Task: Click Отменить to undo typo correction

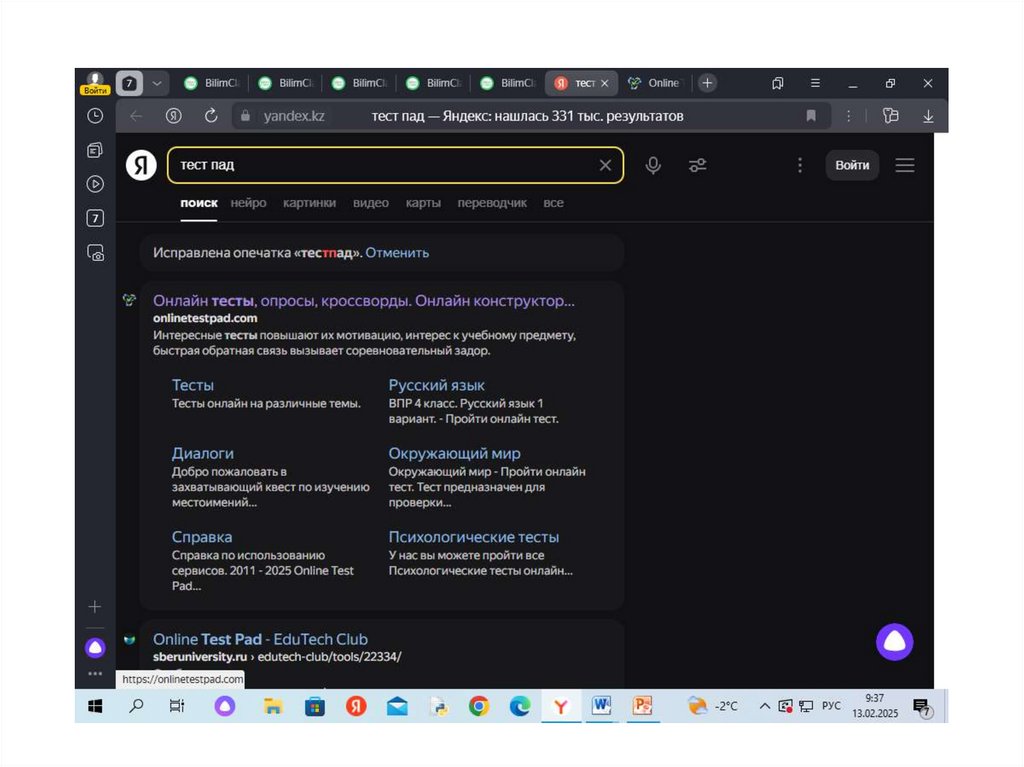Action: 397,253
